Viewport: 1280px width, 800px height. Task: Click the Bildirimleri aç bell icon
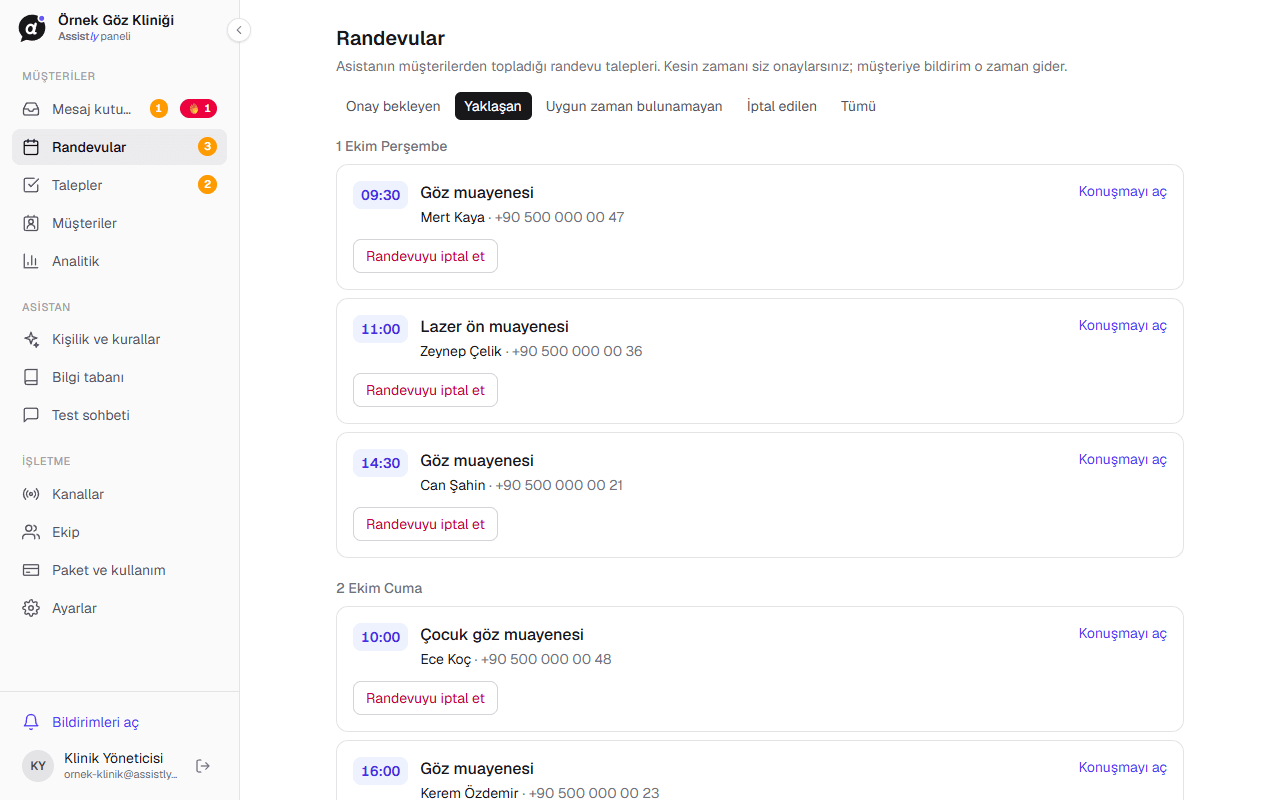click(x=32, y=722)
